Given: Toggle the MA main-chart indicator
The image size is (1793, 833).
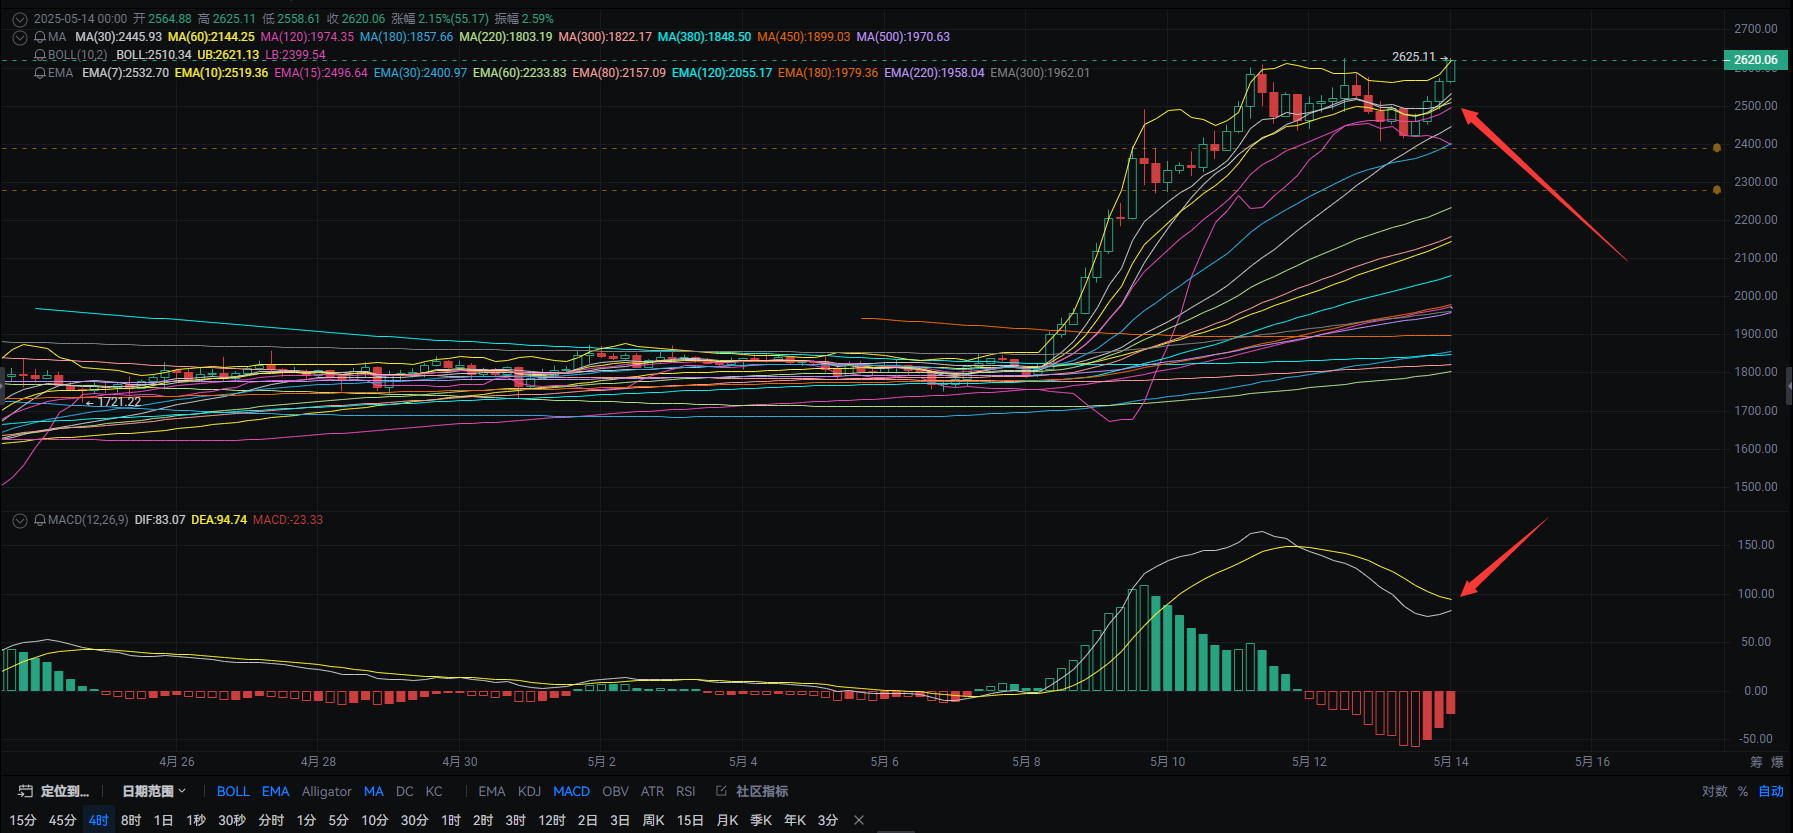Looking at the screenshot, I should [373, 791].
